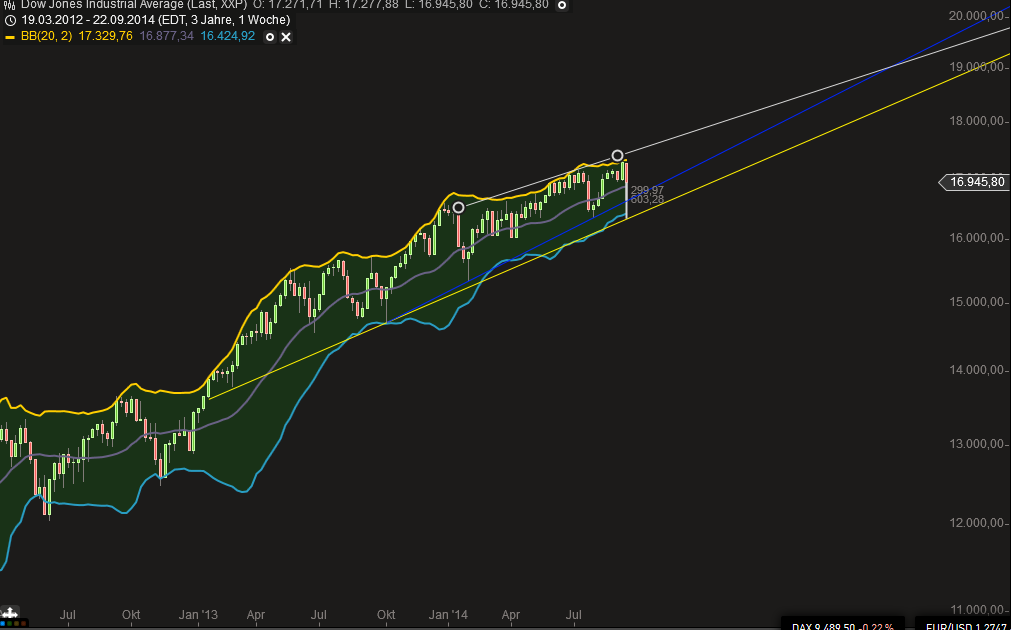Select the upper white circle trendline handle

(618, 155)
